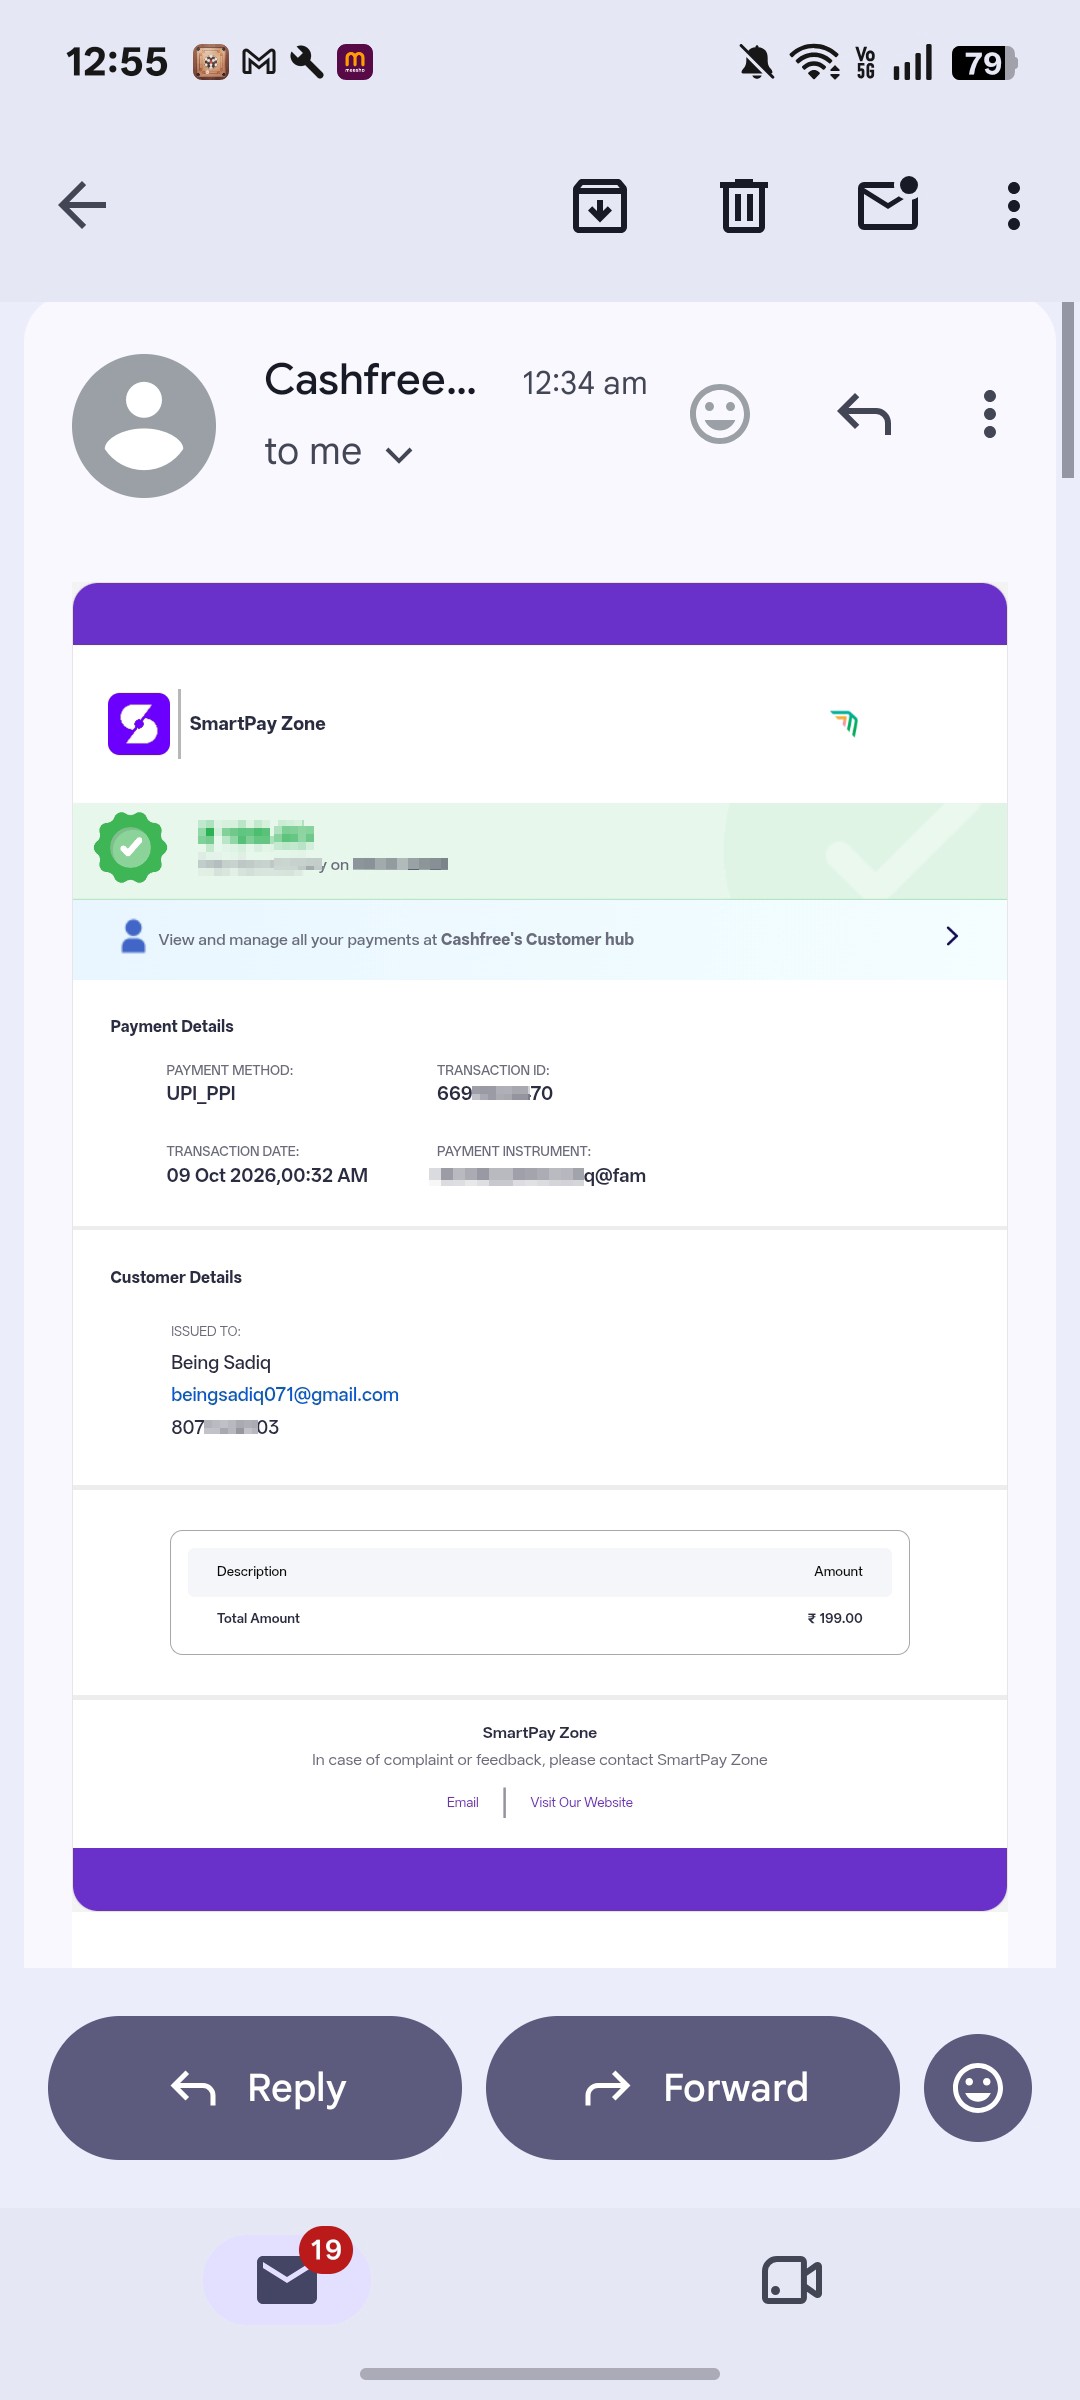Archive this email
The image size is (1080, 2400).
click(600, 206)
